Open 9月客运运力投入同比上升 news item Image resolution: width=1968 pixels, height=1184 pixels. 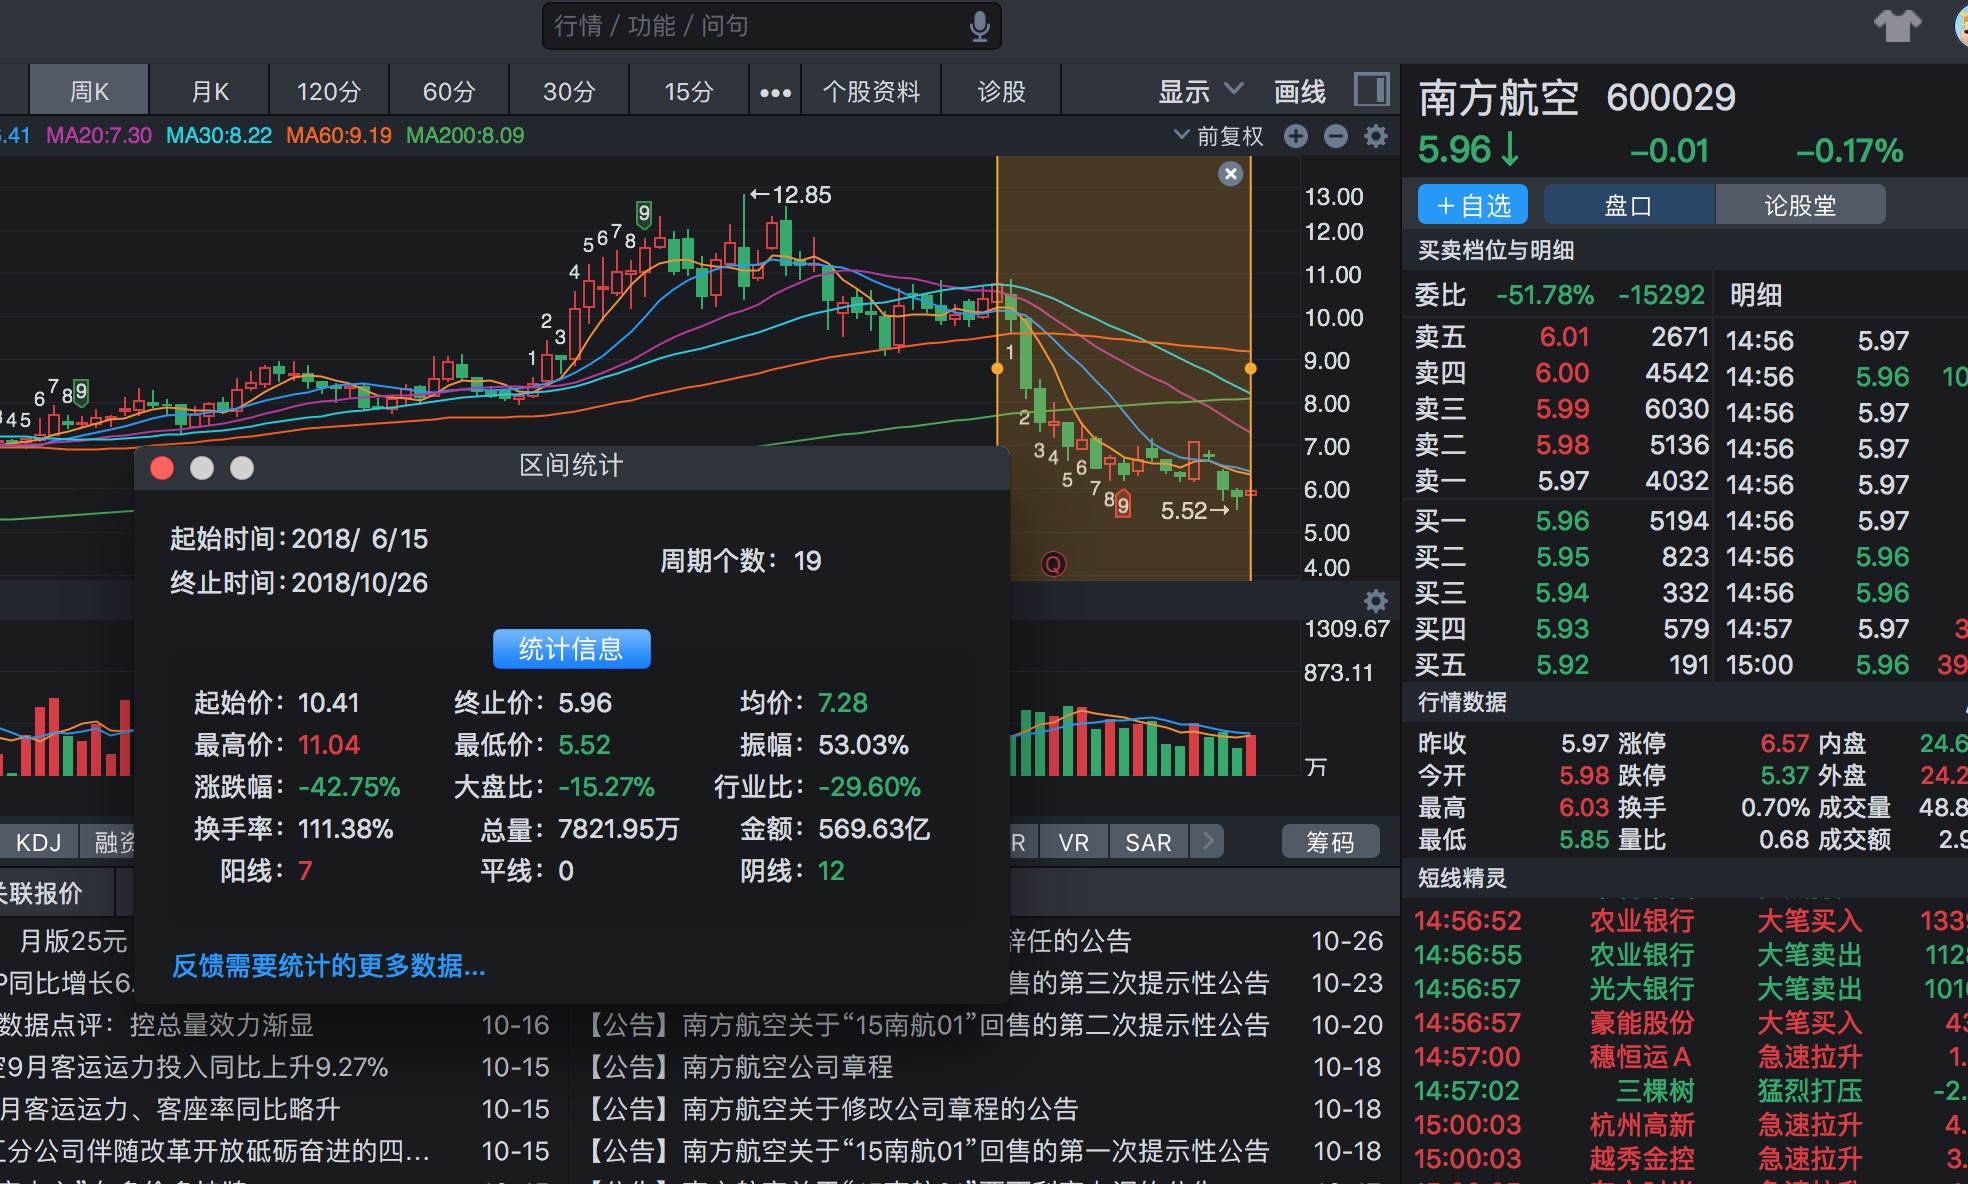[x=195, y=1067]
